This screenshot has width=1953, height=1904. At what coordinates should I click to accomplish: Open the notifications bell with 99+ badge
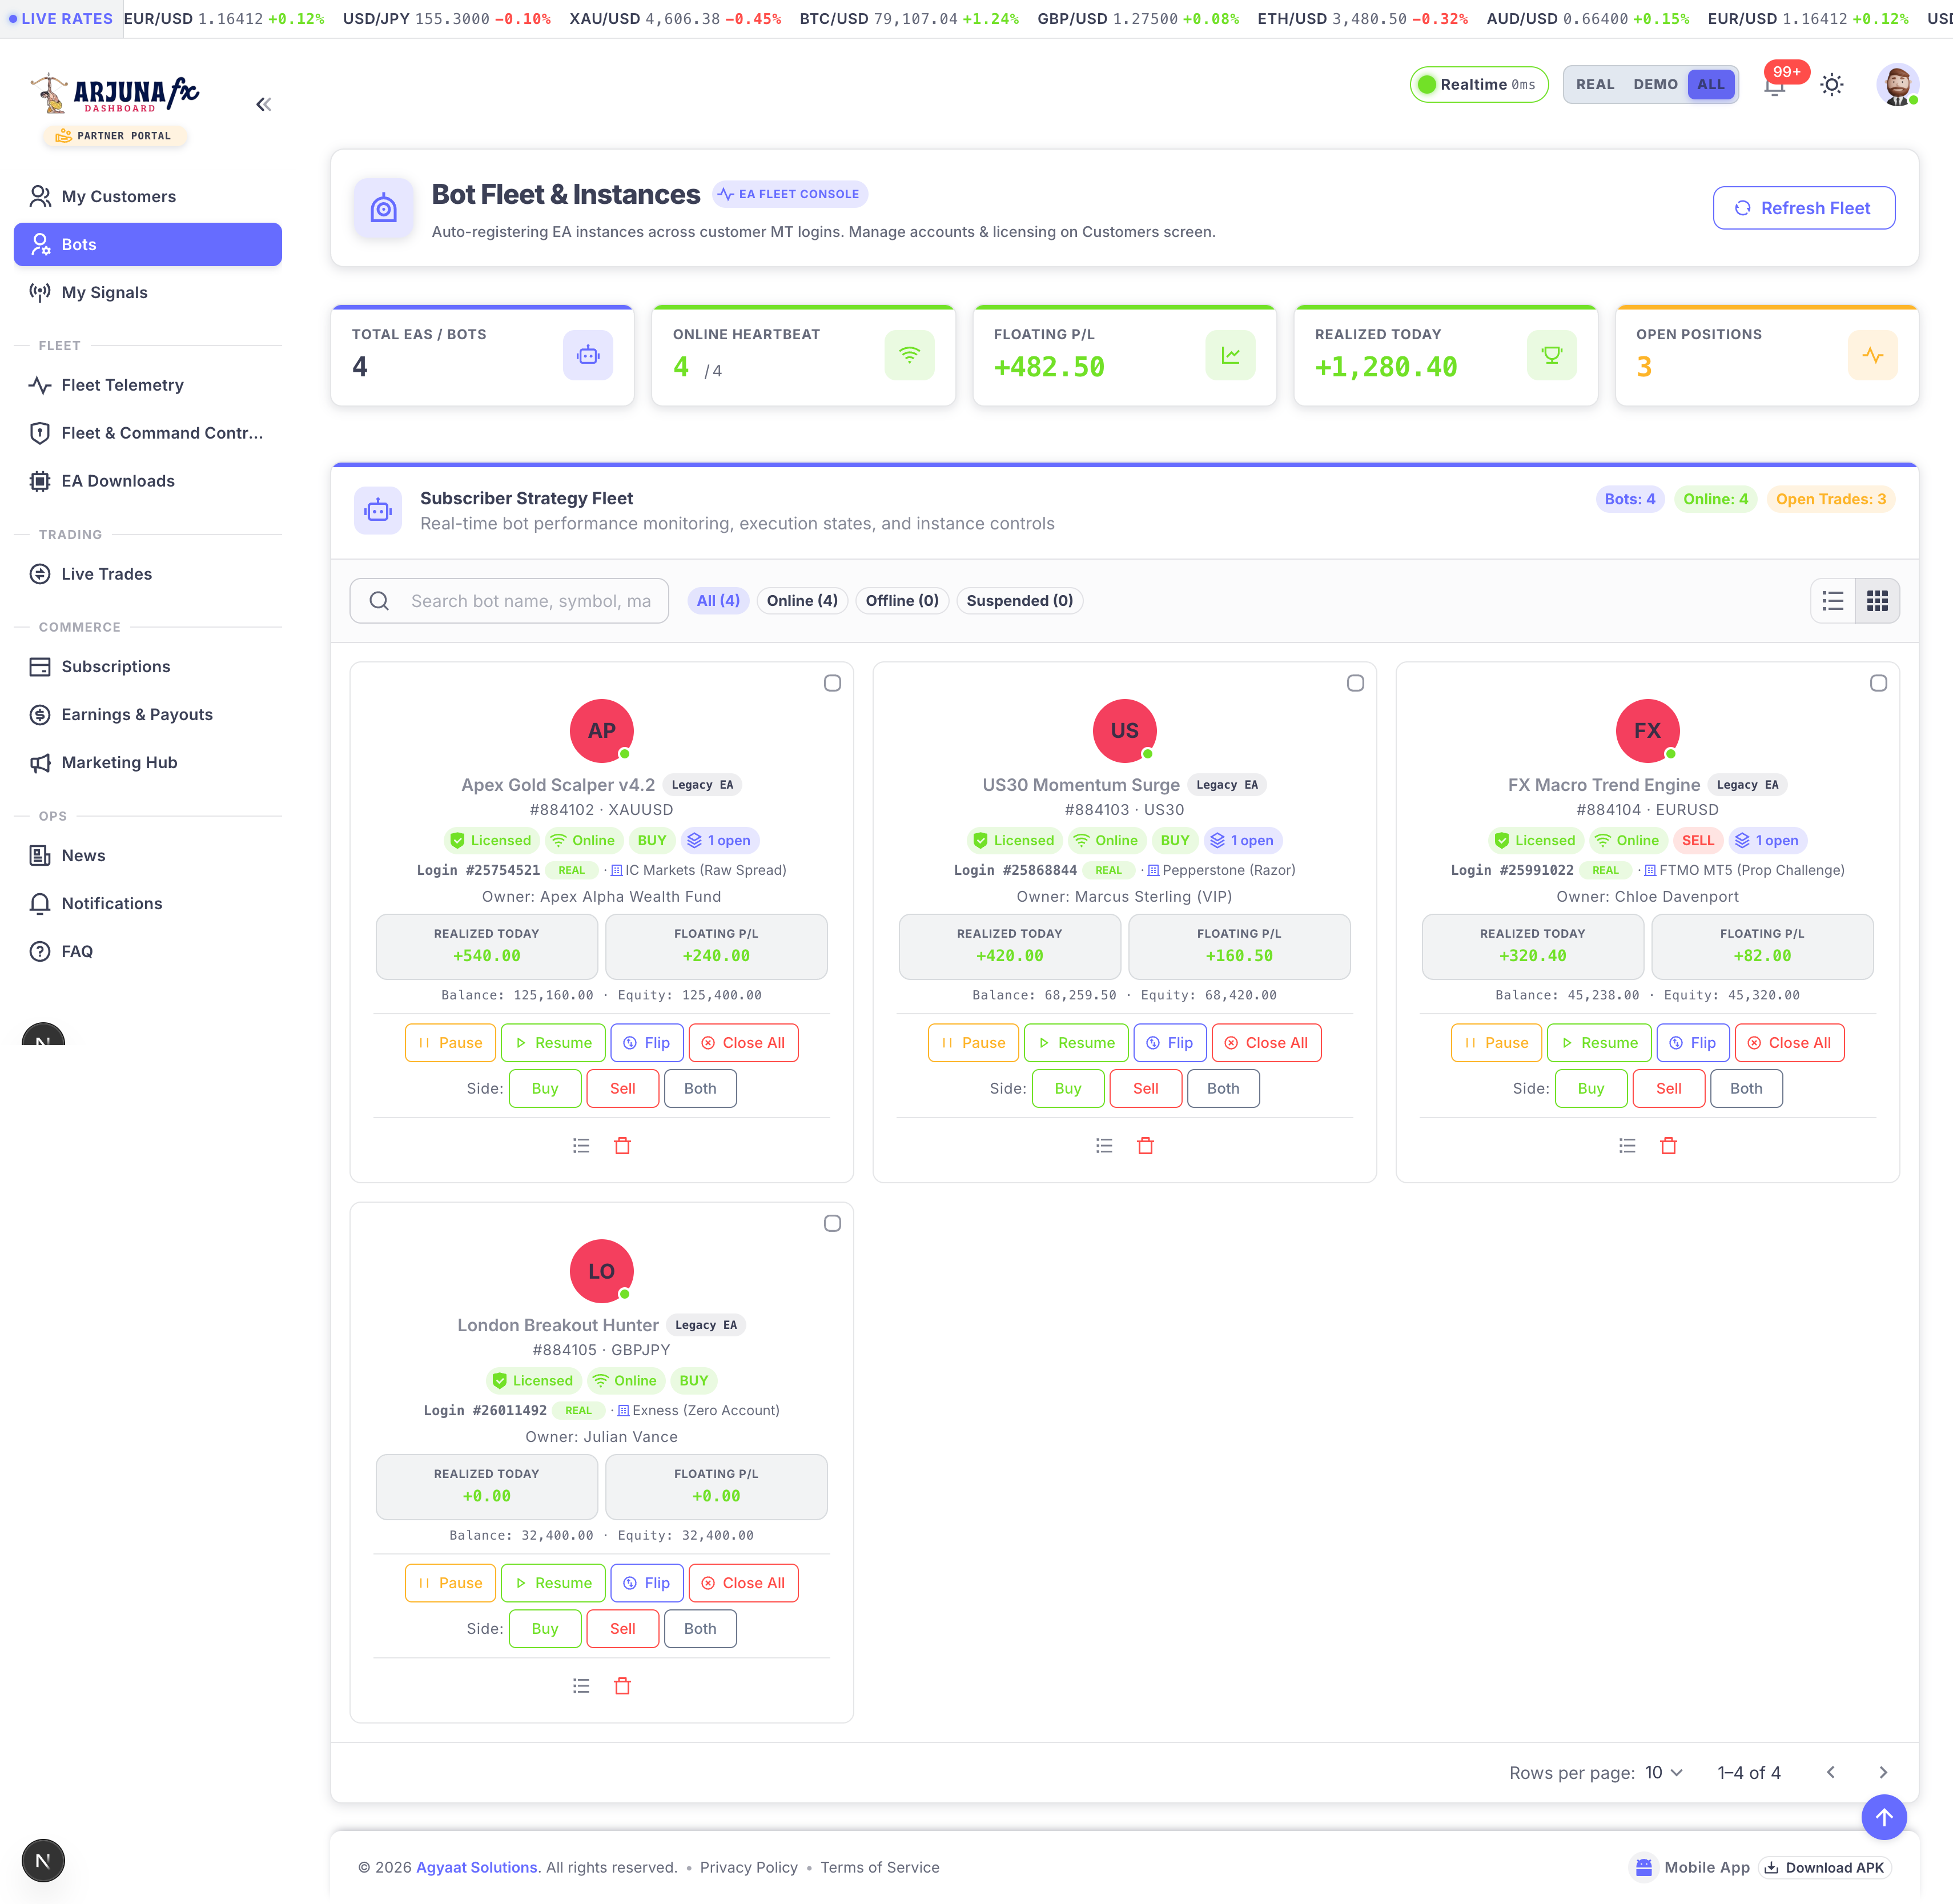(x=1775, y=85)
